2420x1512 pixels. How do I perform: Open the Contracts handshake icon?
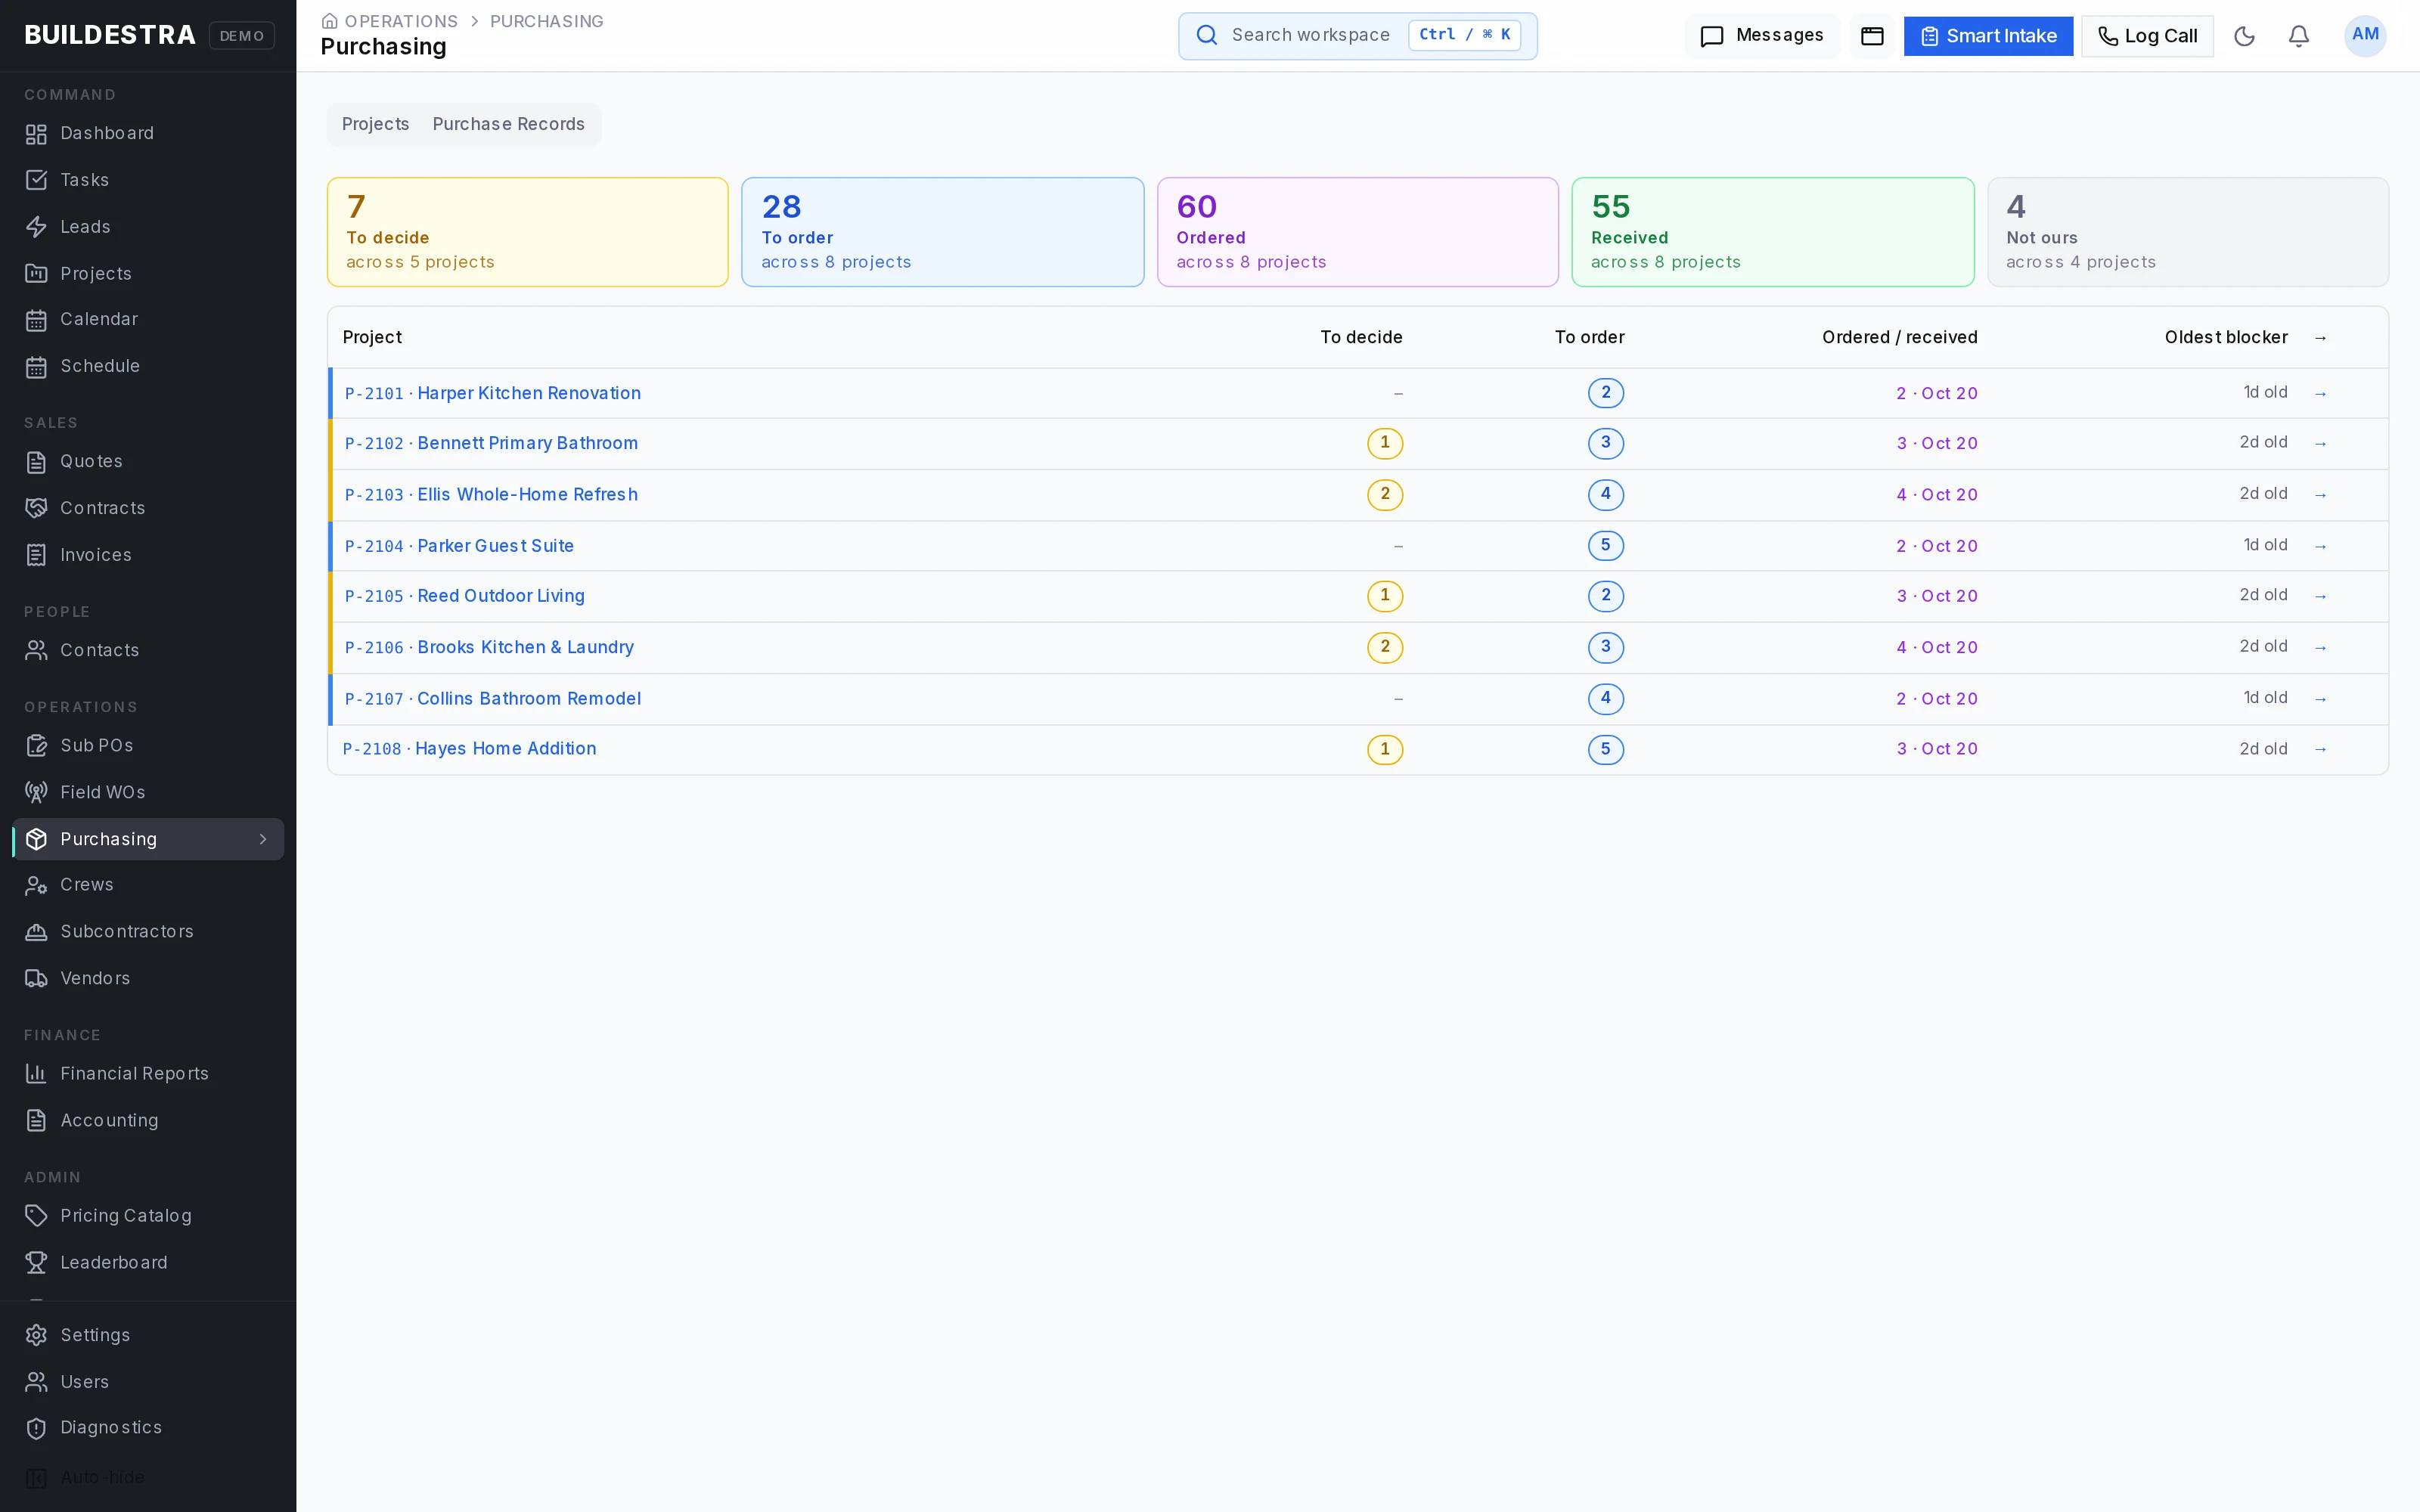(36, 508)
